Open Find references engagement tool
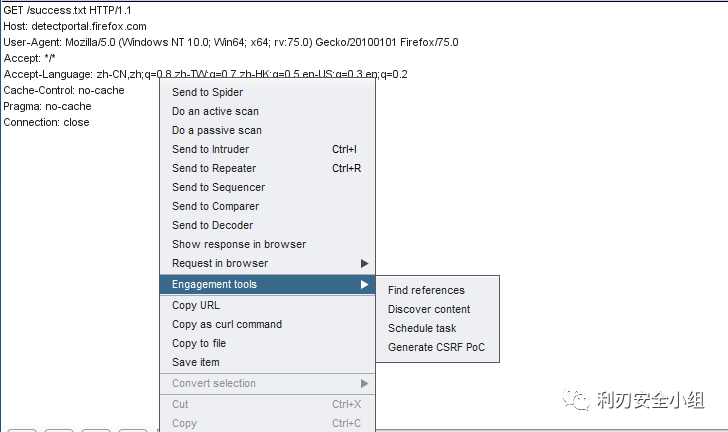The height and width of the screenshot is (432, 728). 426,290
